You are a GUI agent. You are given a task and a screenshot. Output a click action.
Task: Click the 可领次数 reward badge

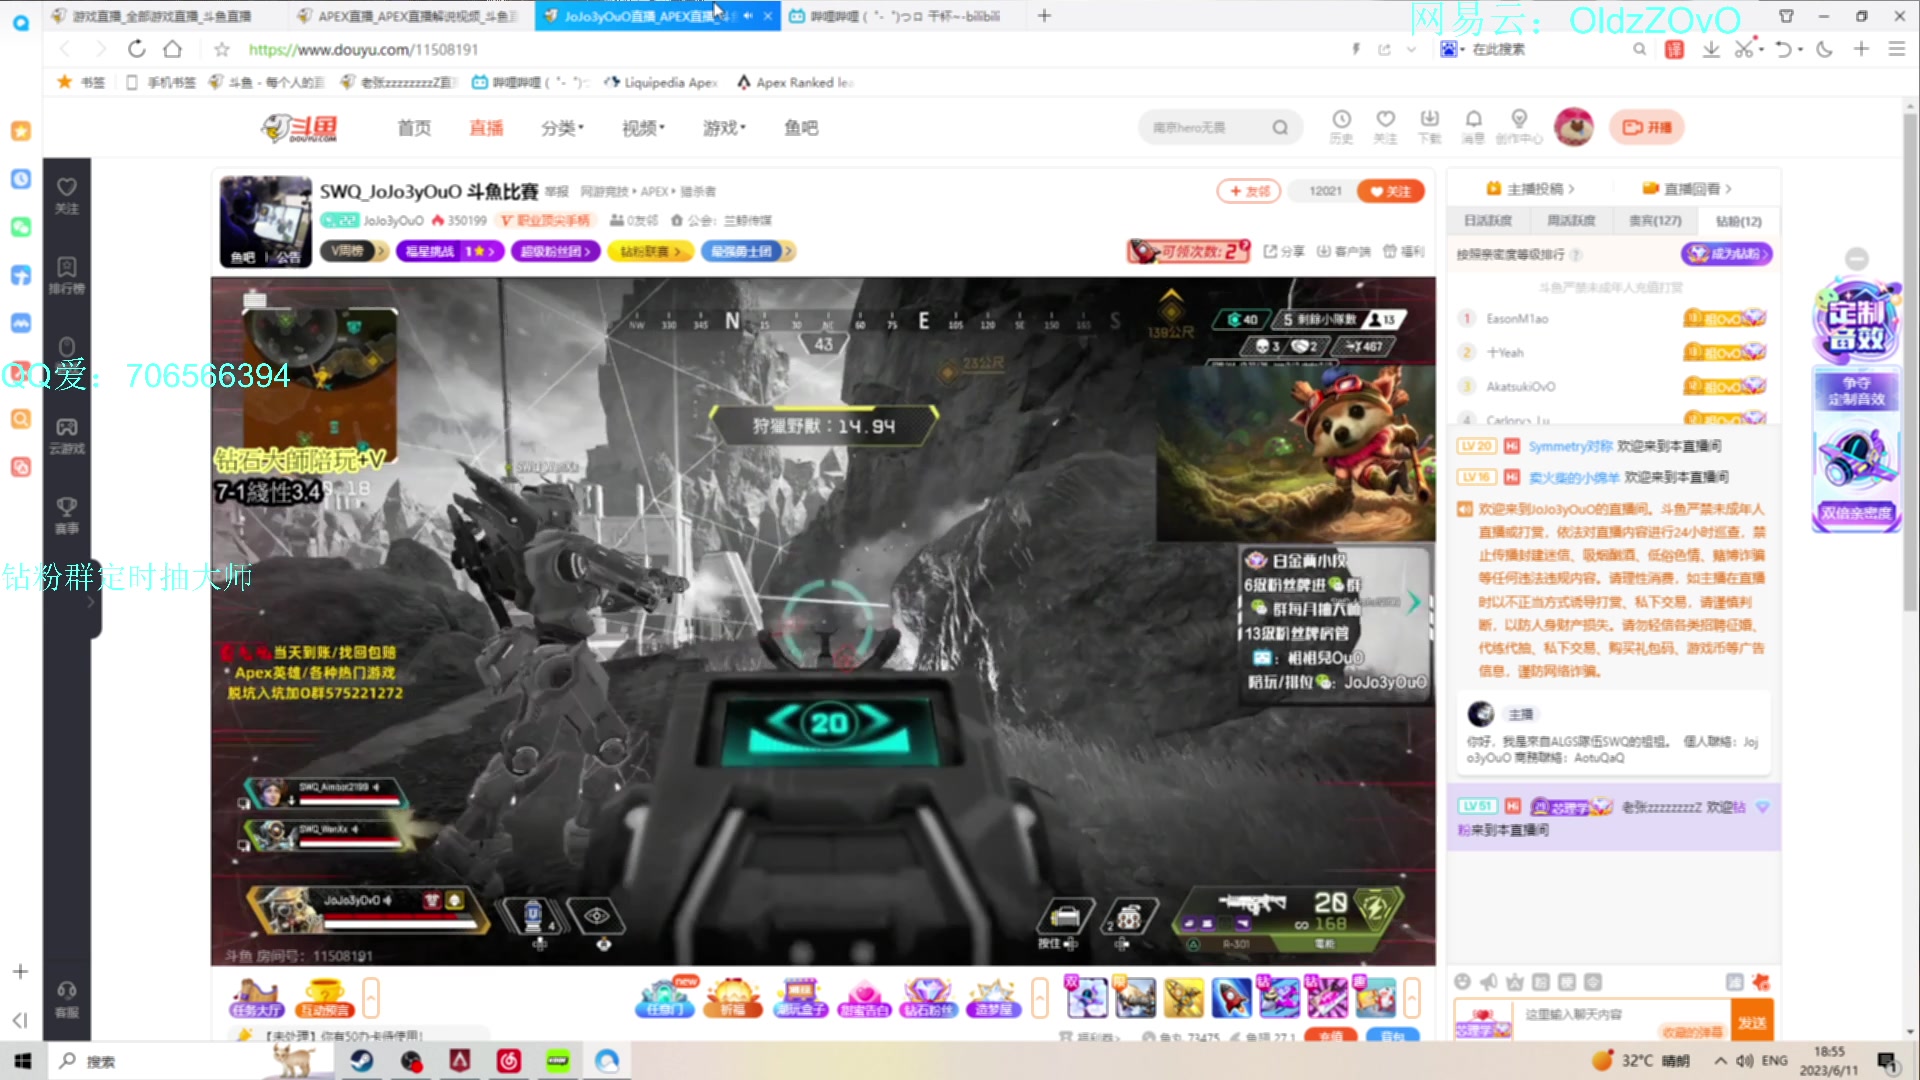pos(1189,251)
